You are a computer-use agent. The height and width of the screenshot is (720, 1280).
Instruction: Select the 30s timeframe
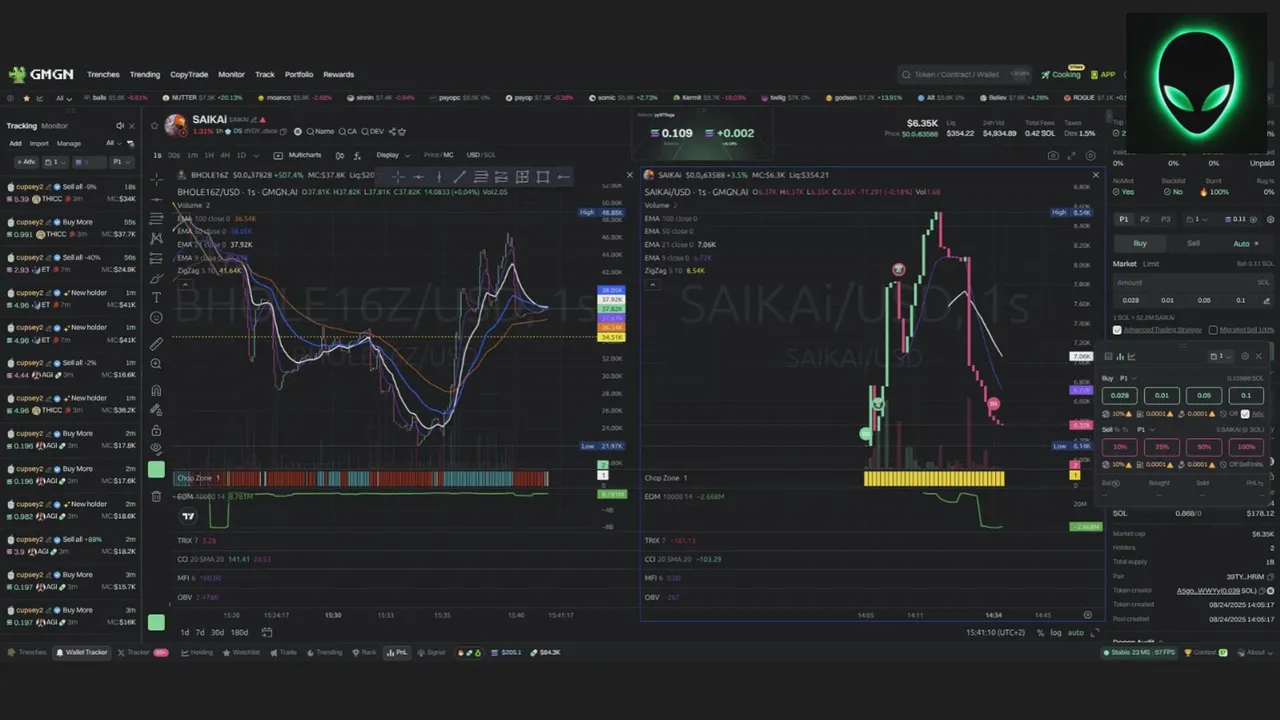(x=175, y=155)
